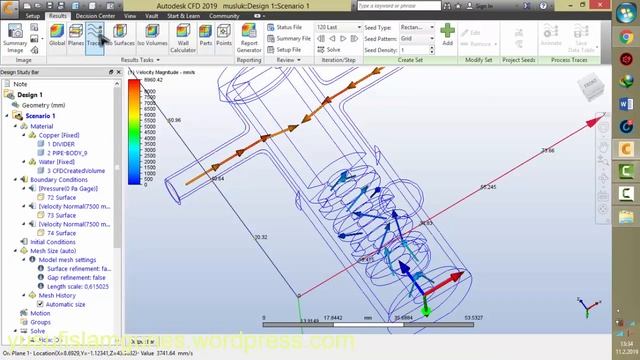Image resolution: width=640 pixels, height=360 pixels.
Task: Collapse the Copper [Fixed] material node
Action: click(x=24, y=135)
